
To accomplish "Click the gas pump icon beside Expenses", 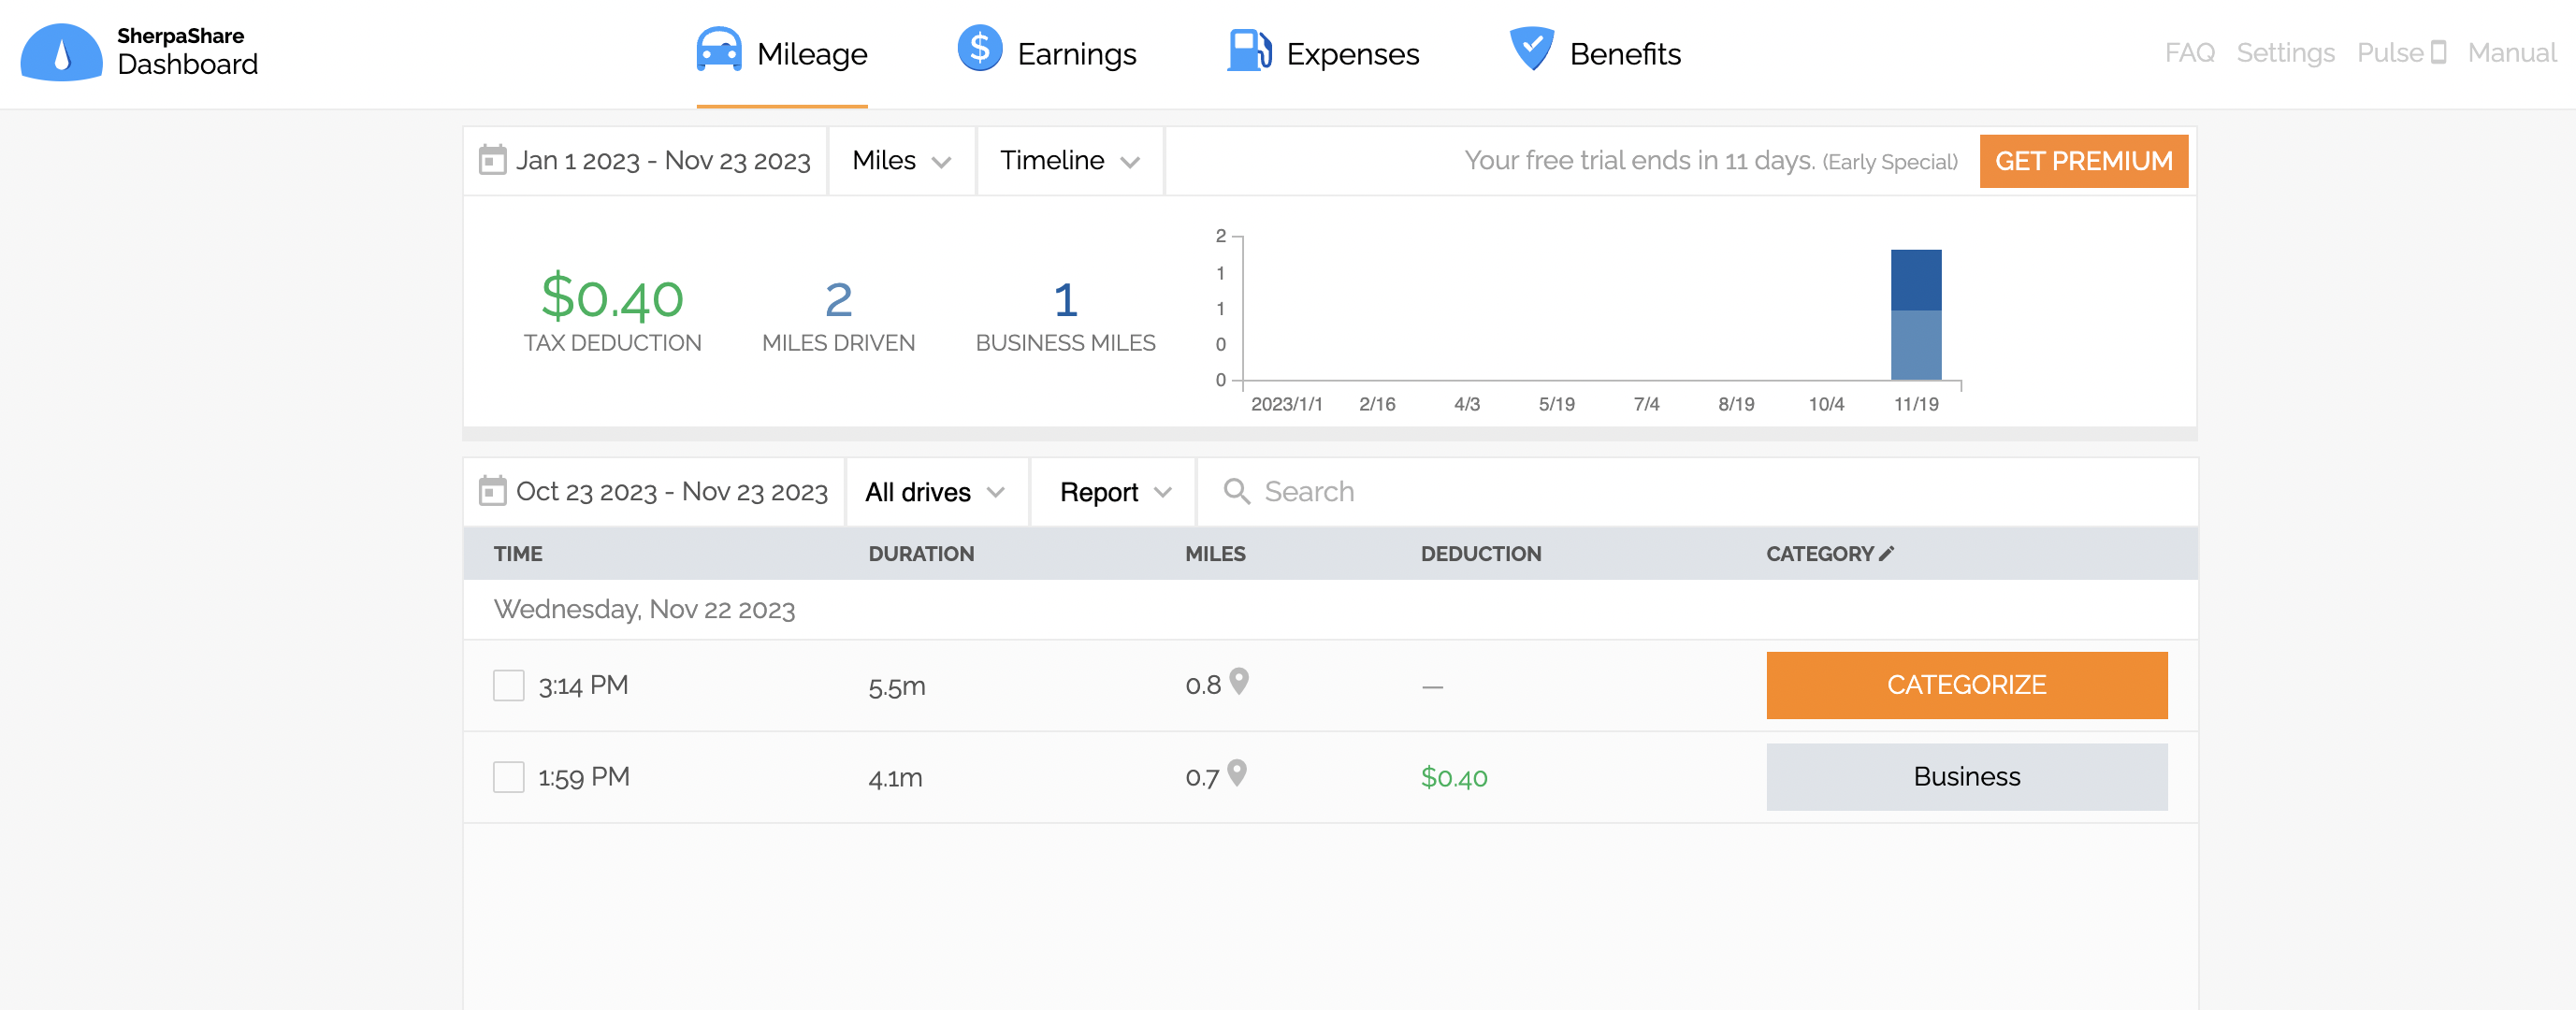I will (x=1249, y=50).
